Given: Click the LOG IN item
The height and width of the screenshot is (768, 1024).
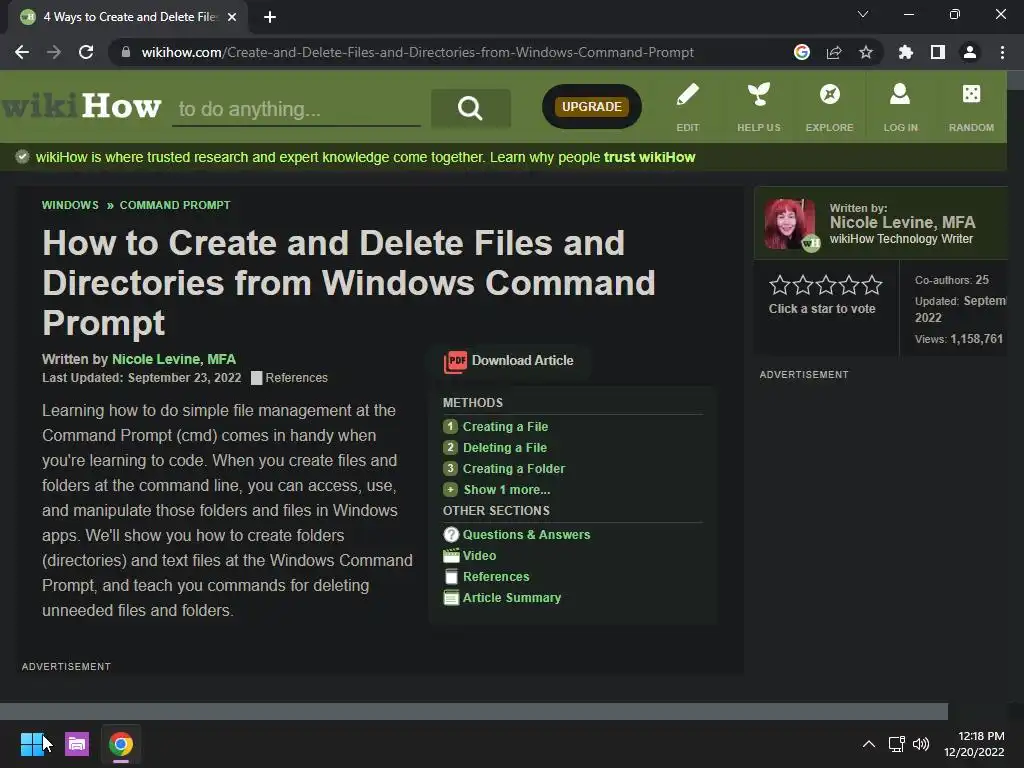Looking at the screenshot, I should point(901,107).
